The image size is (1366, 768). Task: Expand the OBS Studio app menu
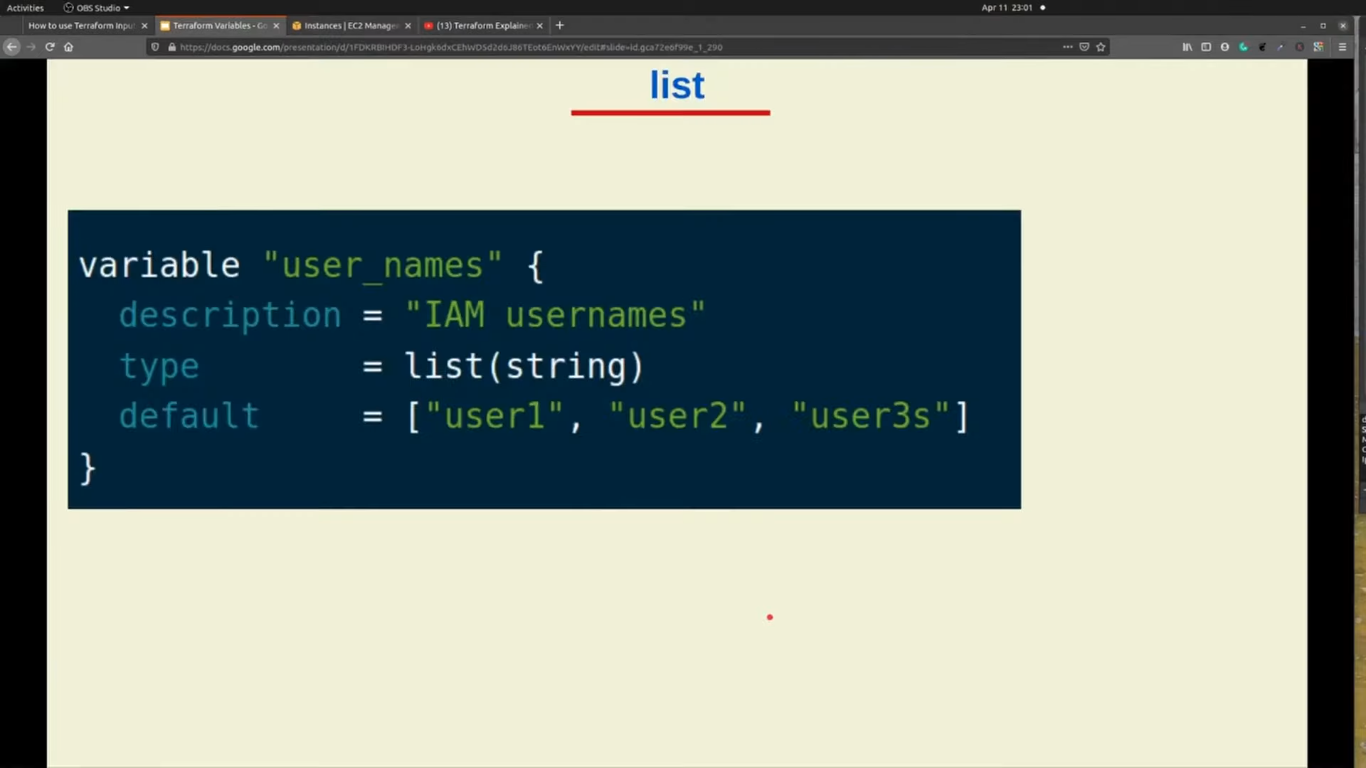coord(97,8)
